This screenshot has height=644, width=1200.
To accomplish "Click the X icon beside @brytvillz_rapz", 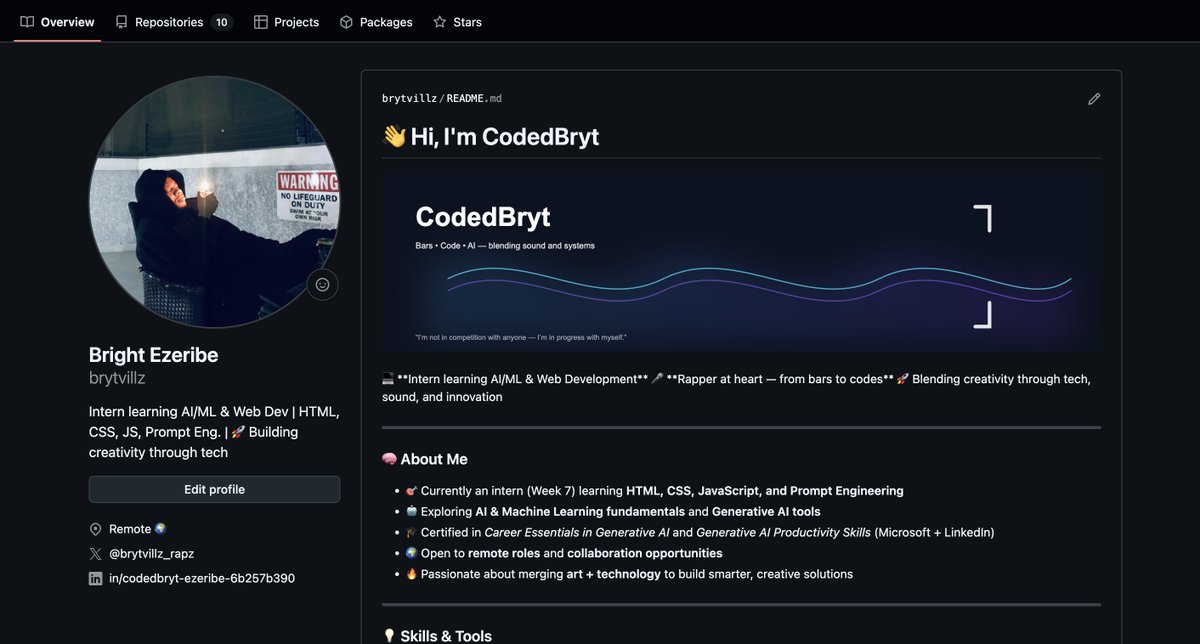I will 95,553.
